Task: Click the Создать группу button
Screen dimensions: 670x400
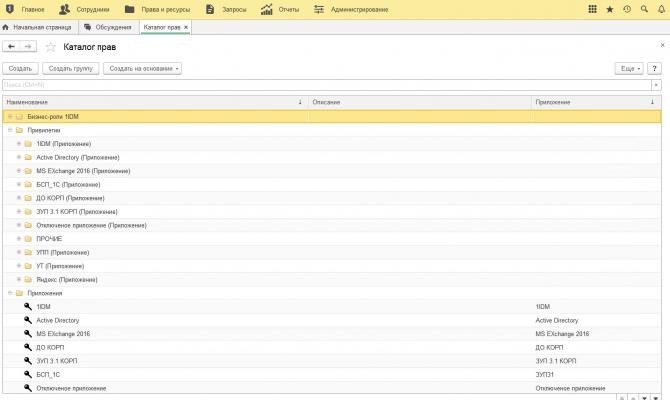Action: [x=71, y=68]
